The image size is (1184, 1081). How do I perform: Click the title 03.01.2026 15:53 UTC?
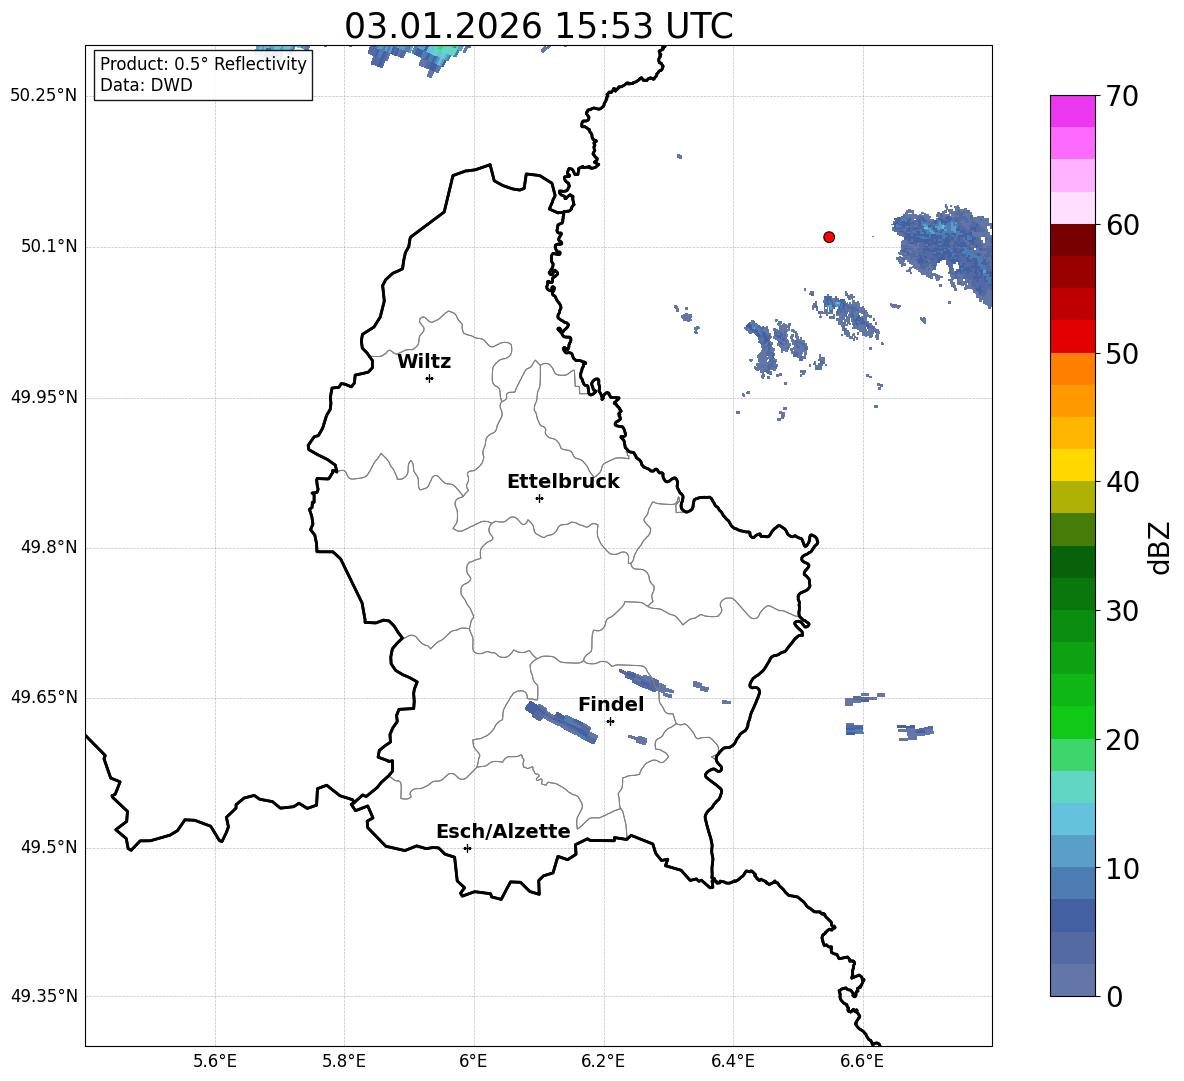[538, 26]
